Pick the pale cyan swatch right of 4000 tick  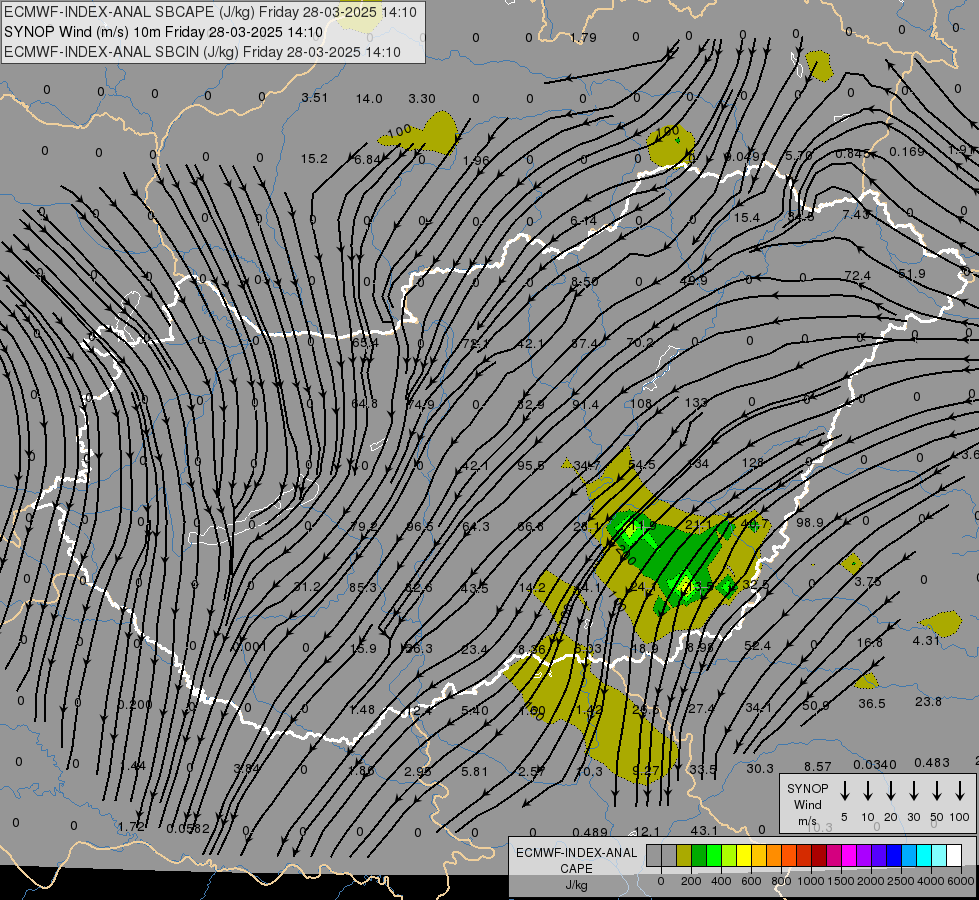(x=940, y=855)
